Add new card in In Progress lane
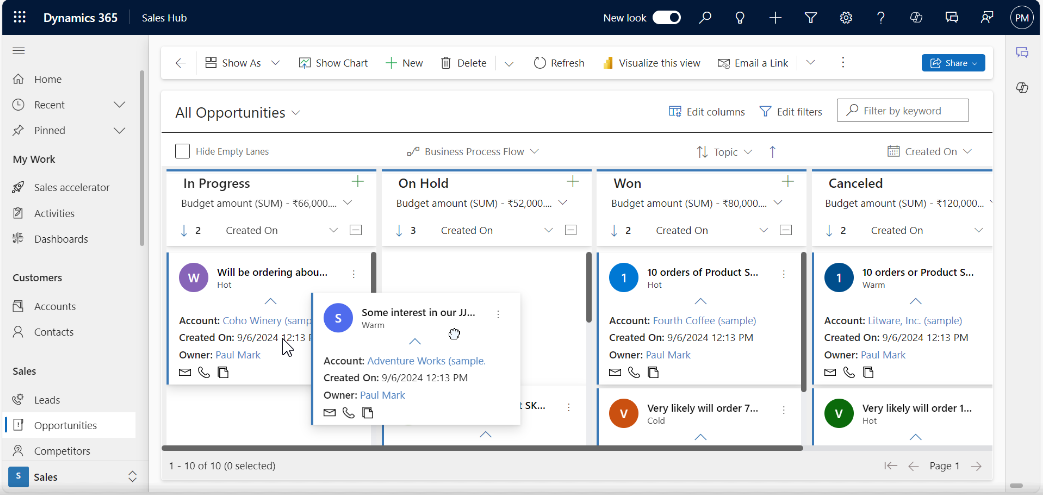This screenshot has width=1043, height=495. 358,182
